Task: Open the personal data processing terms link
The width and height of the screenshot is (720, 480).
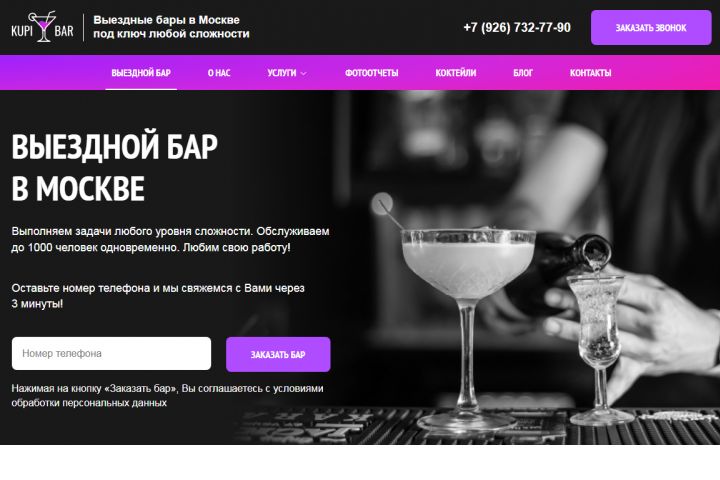Action: (167, 395)
